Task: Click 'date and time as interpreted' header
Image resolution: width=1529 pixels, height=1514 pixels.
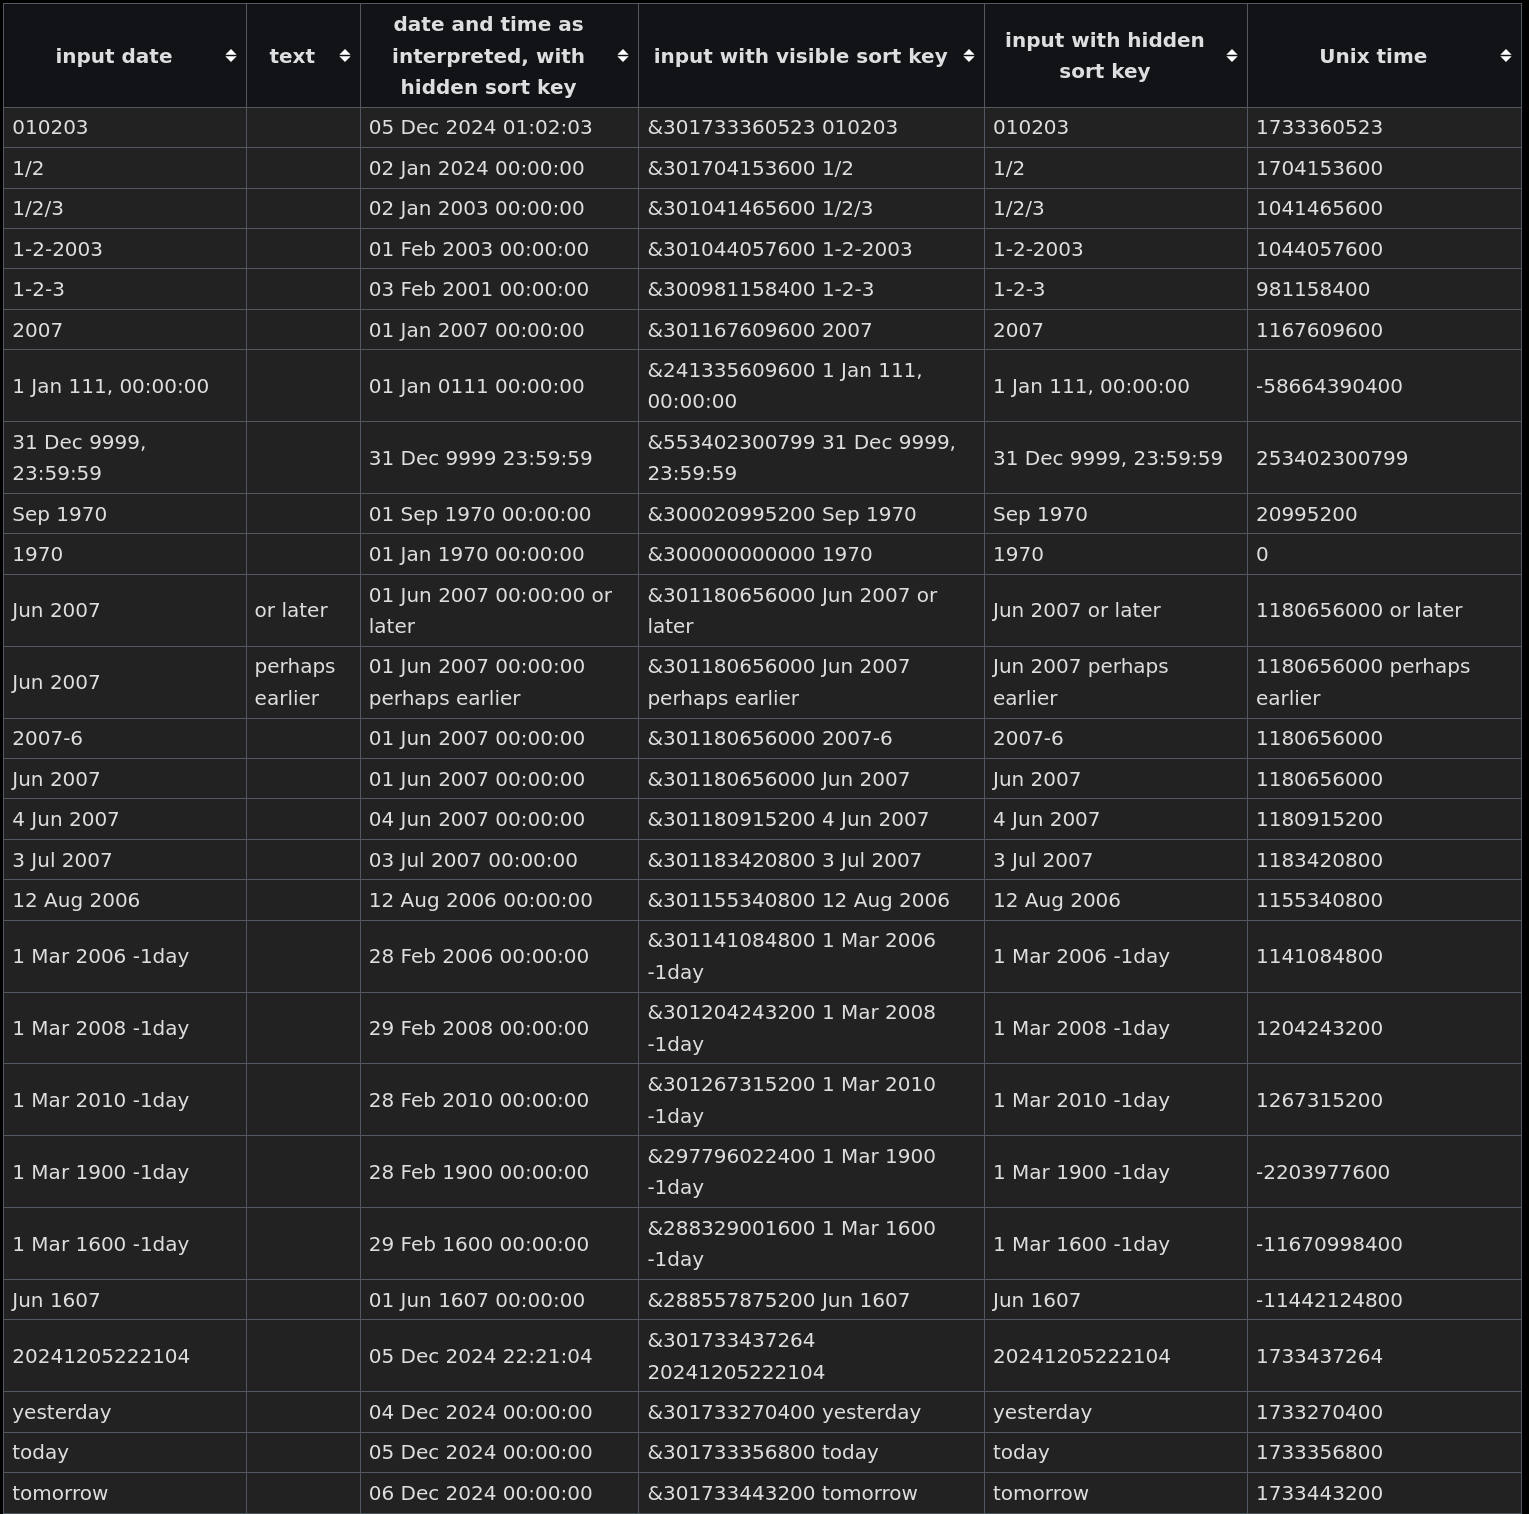Action: pos(488,56)
